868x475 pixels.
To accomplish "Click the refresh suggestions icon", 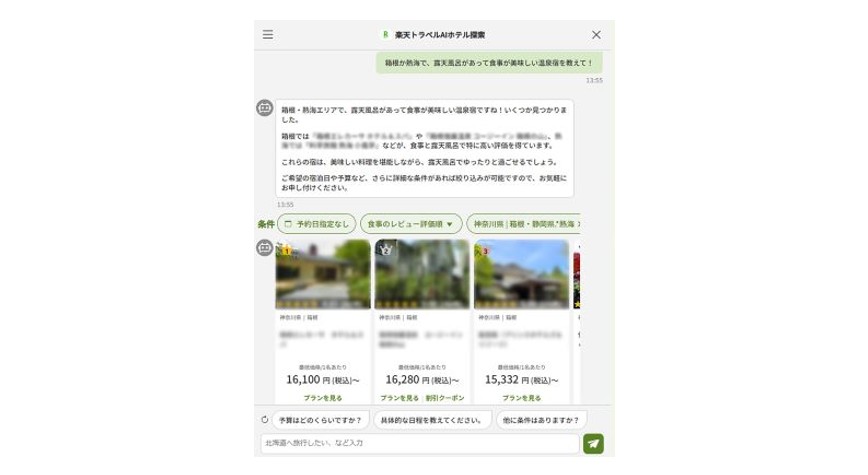I will pyautogui.click(x=265, y=420).
